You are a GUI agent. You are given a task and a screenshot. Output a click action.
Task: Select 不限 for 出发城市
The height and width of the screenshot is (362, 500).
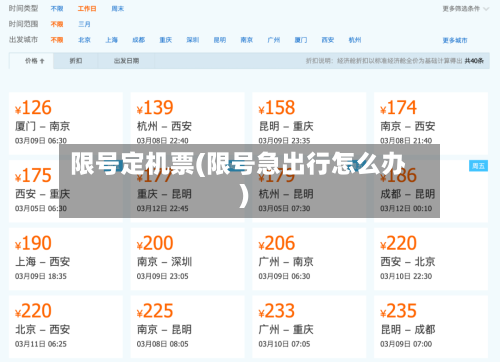tap(57, 40)
